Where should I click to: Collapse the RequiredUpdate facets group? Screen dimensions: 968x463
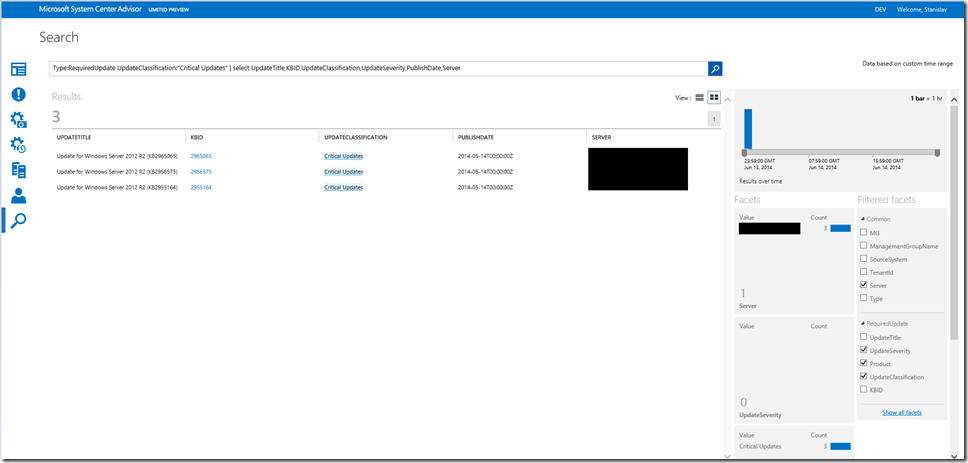coord(861,323)
